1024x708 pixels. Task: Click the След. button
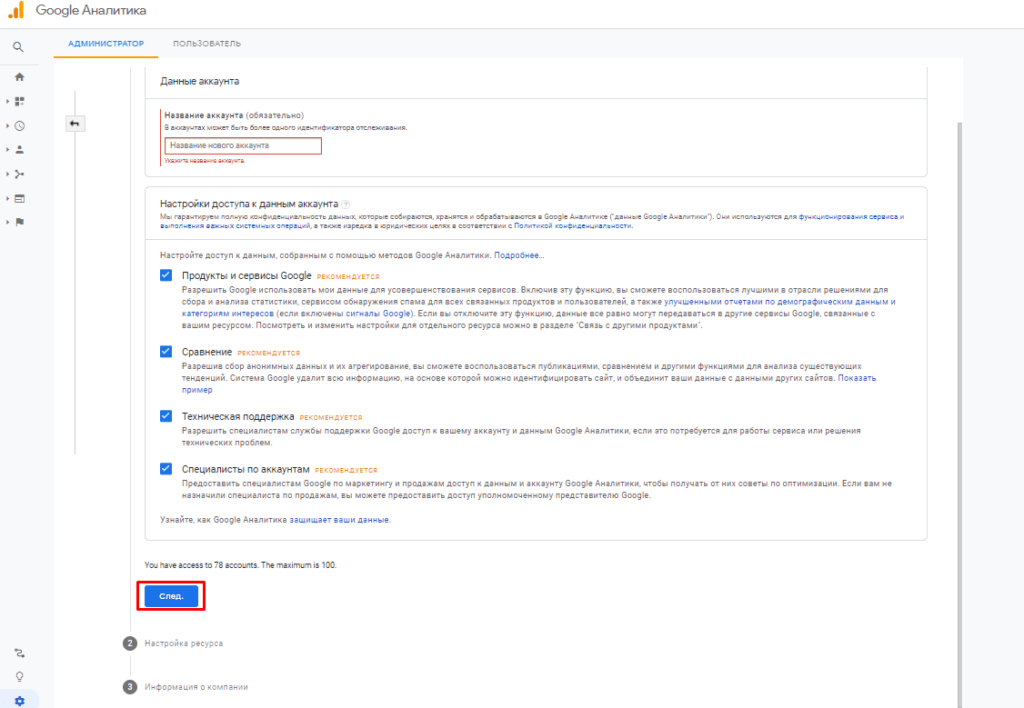171,596
